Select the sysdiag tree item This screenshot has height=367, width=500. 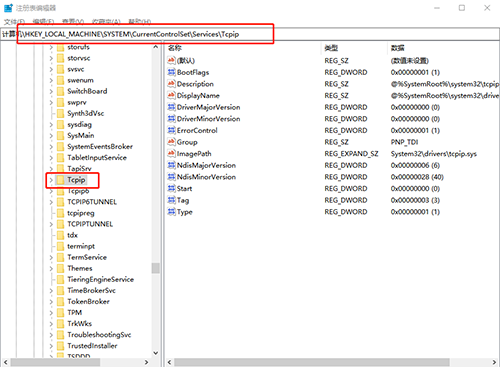point(79,125)
